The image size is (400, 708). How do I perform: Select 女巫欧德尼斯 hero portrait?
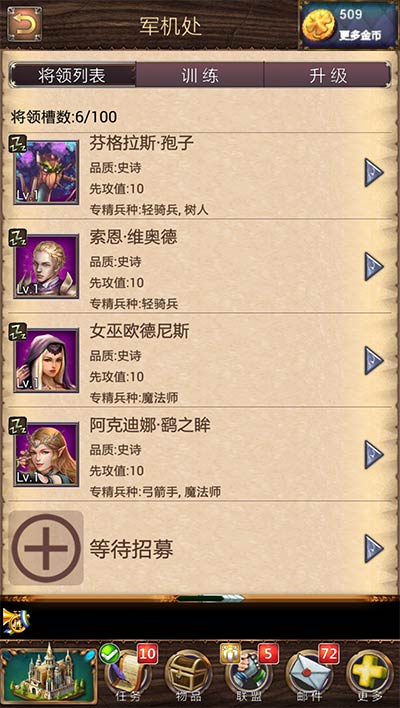point(46,360)
